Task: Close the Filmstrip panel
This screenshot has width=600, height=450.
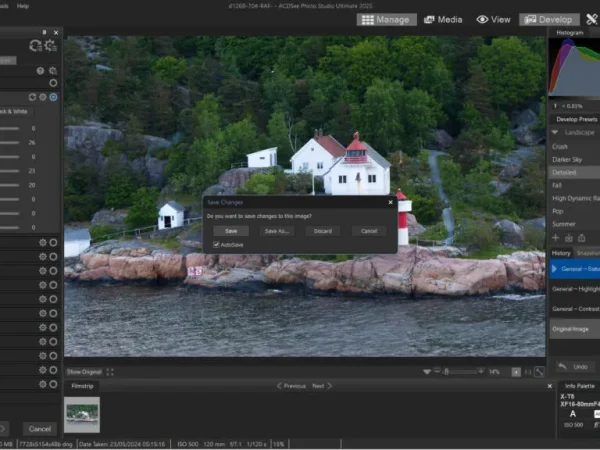Action: [549, 386]
